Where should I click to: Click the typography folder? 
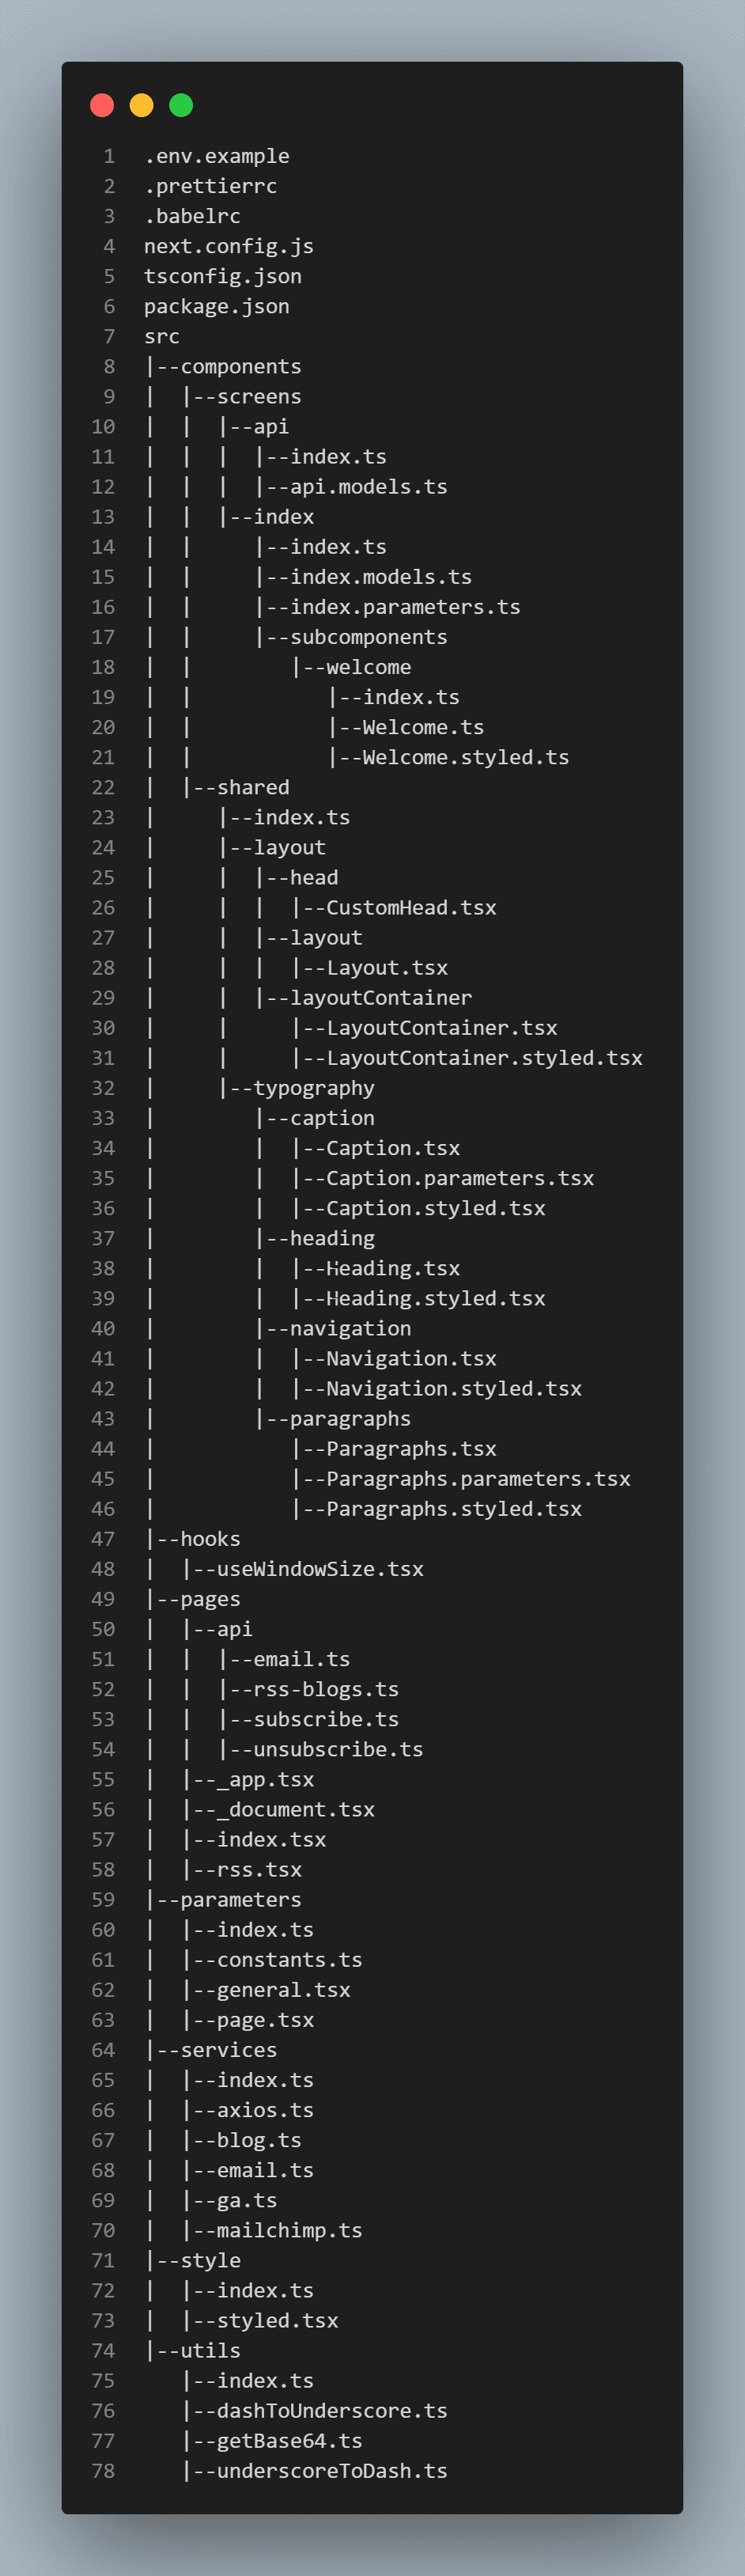pos(313,1088)
